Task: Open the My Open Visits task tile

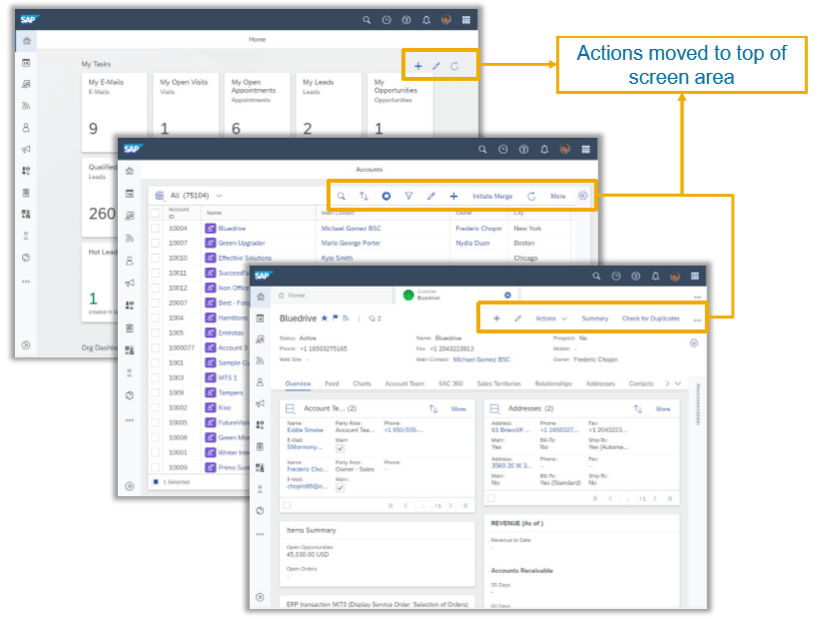Action: [186, 105]
